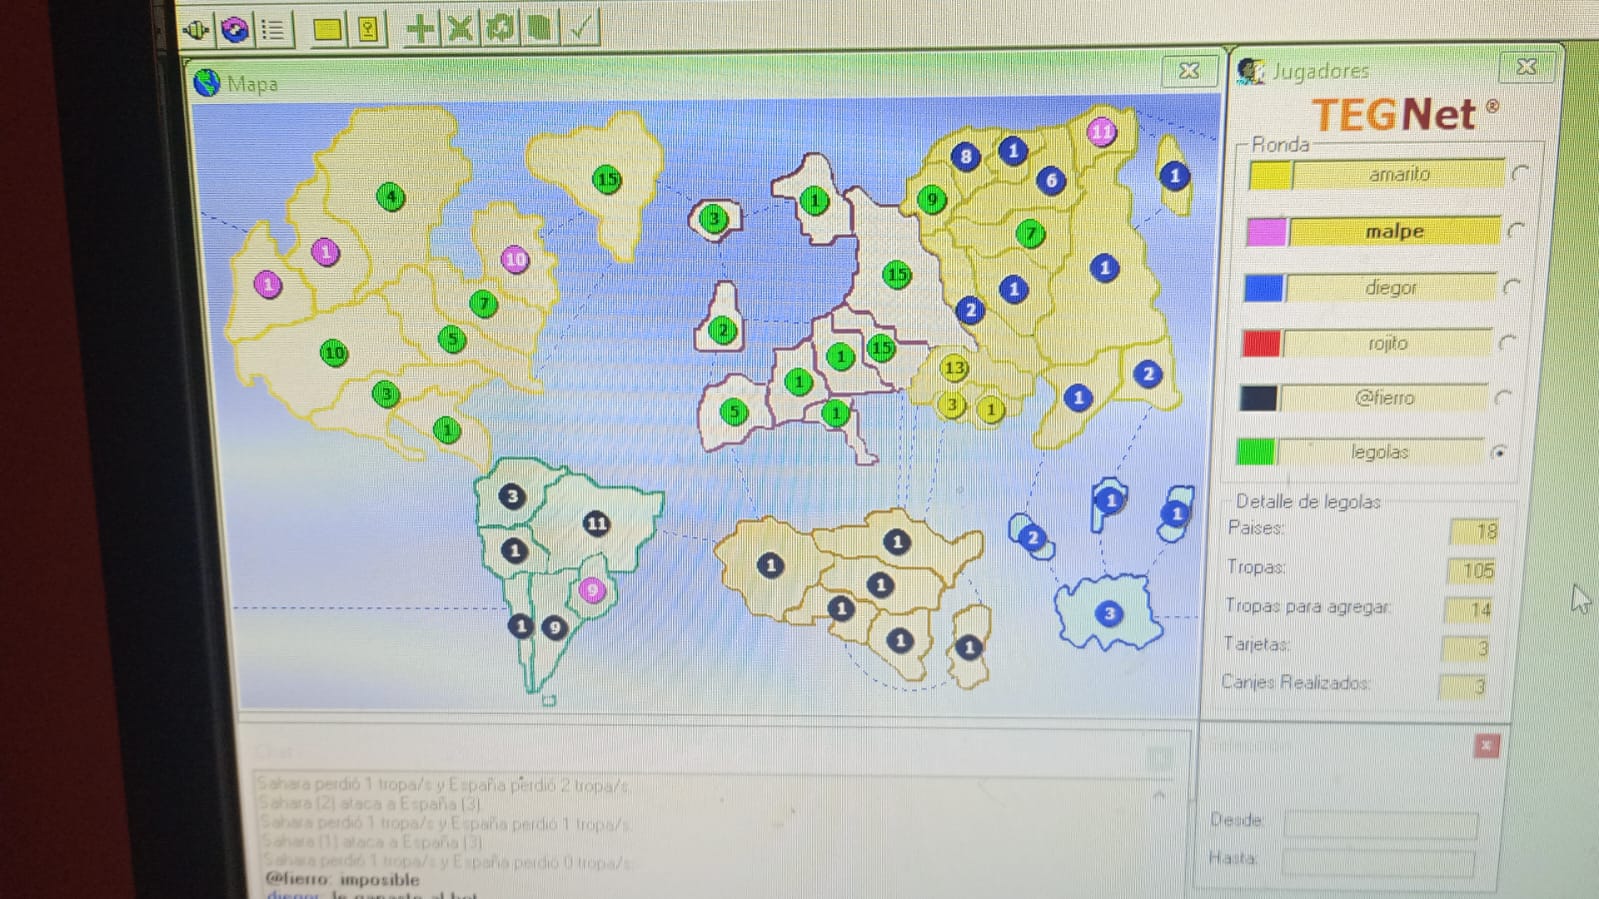Select green 4 marker in North America
The height and width of the screenshot is (899, 1599).
[x=391, y=196]
